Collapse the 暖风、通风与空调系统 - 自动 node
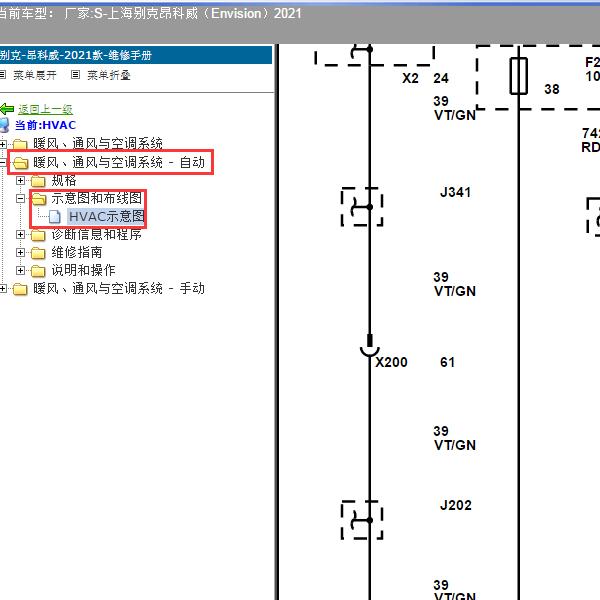The image size is (600, 600). click(3, 162)
